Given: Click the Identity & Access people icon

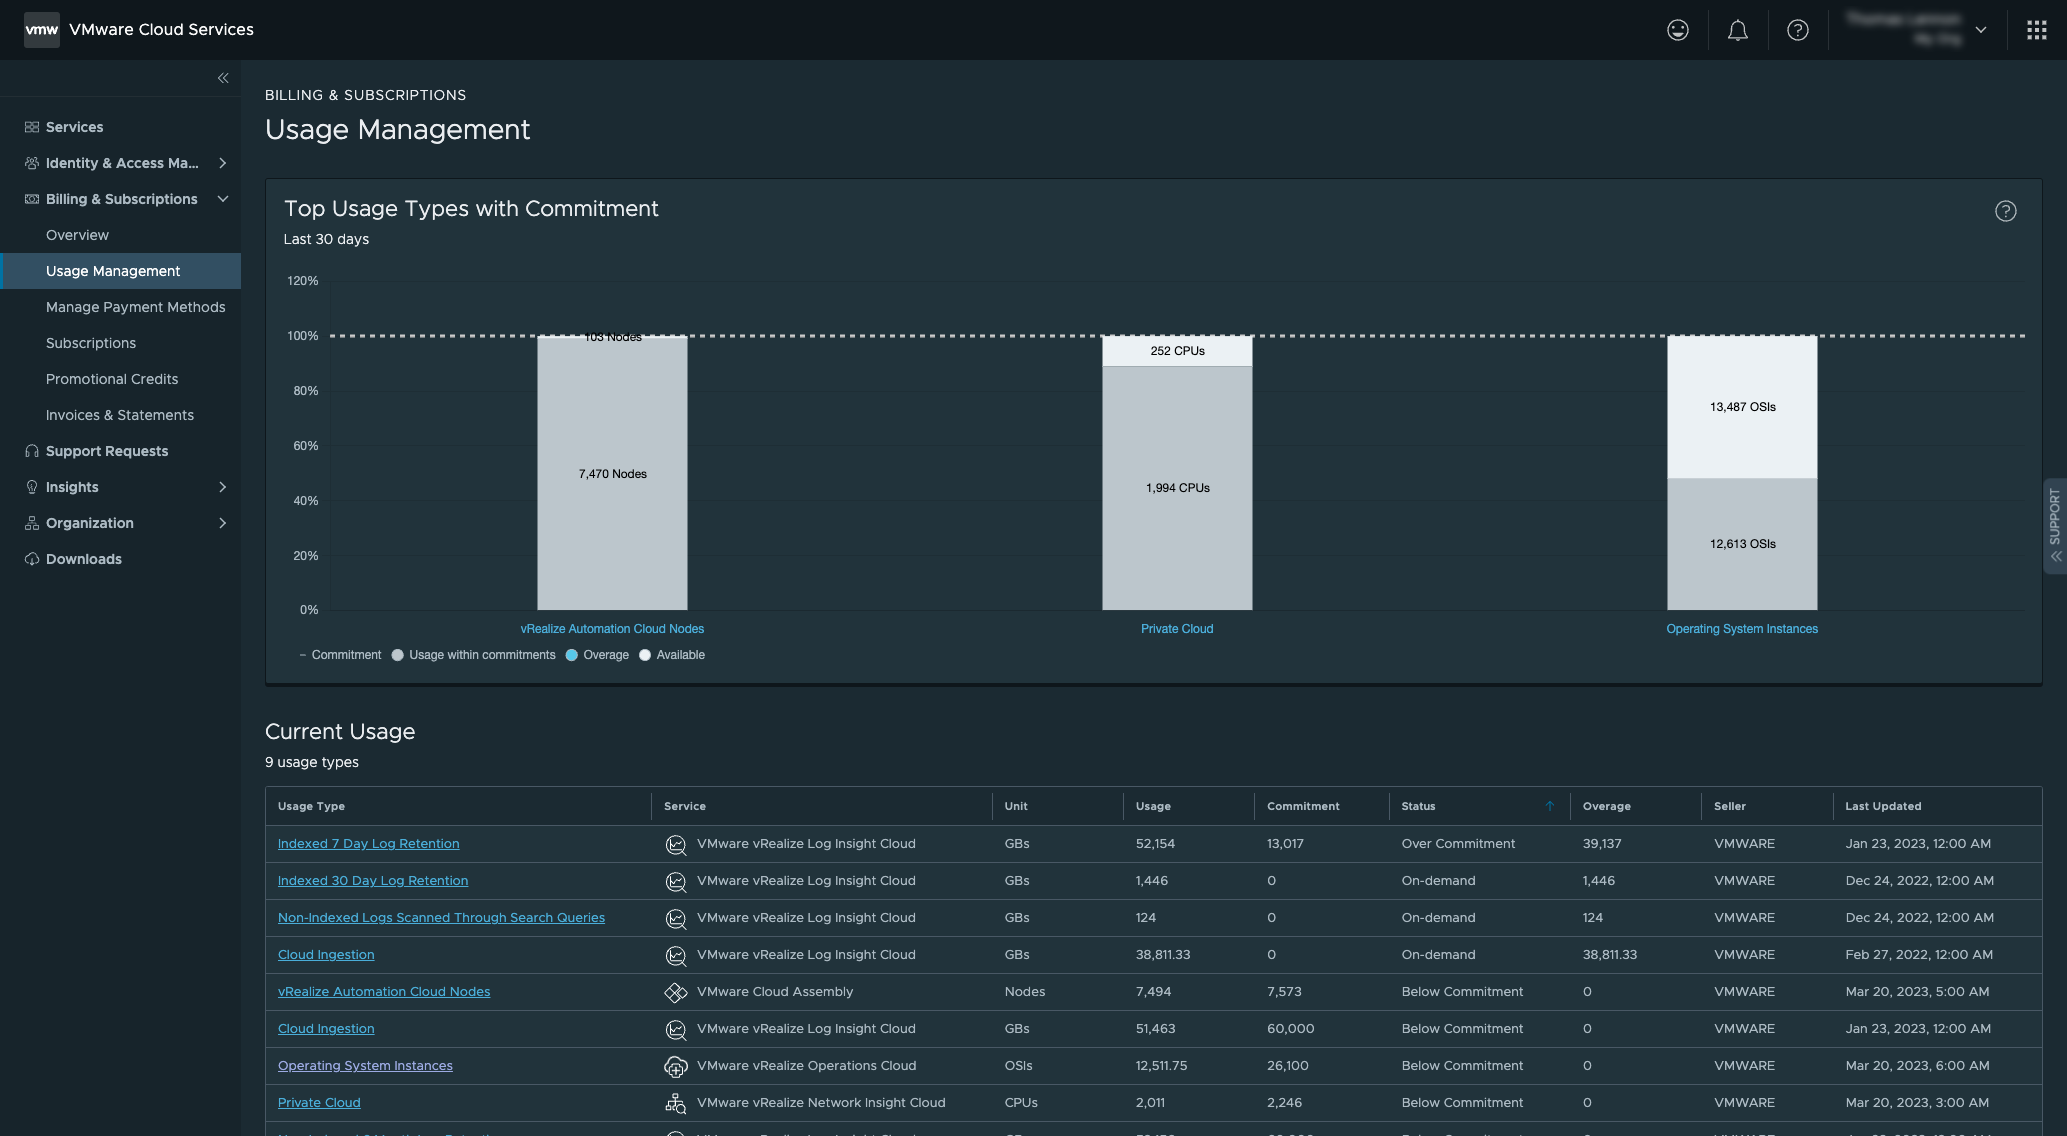Looking at the screenshot, I should pyautogui.click(x=32, y=163).
